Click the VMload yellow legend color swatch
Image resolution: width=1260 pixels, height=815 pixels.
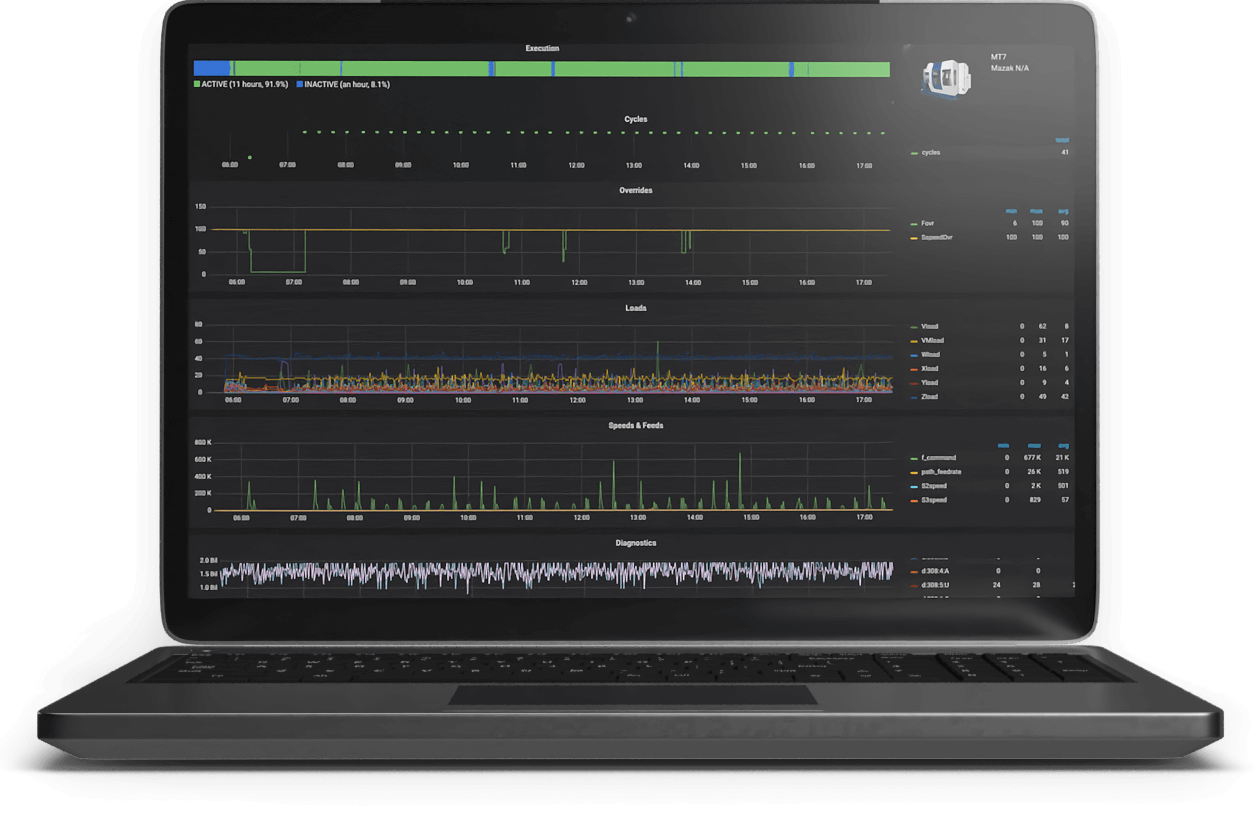pos(914,341)
